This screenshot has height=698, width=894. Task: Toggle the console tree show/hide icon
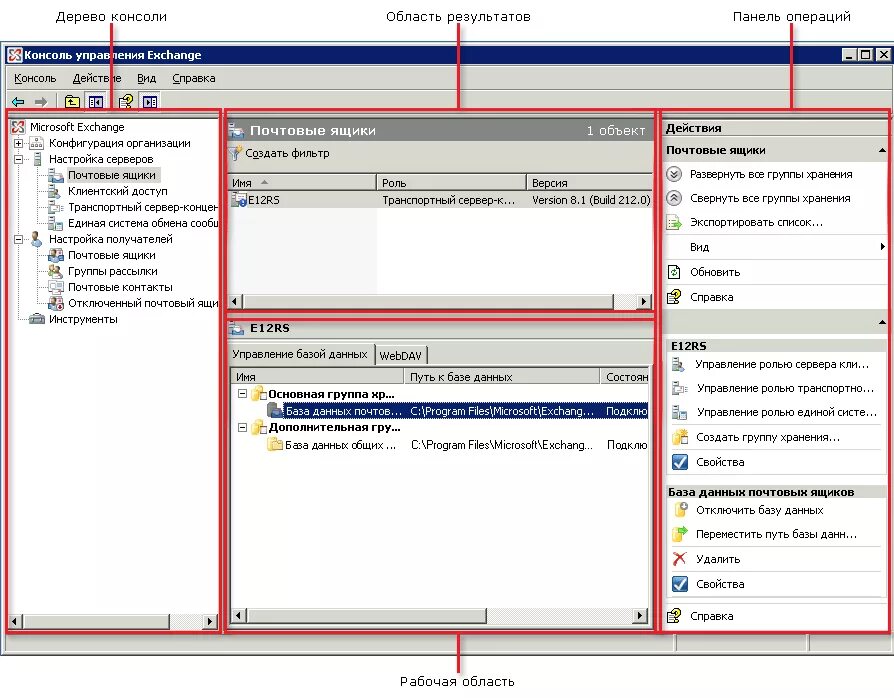tap(95, 102)
